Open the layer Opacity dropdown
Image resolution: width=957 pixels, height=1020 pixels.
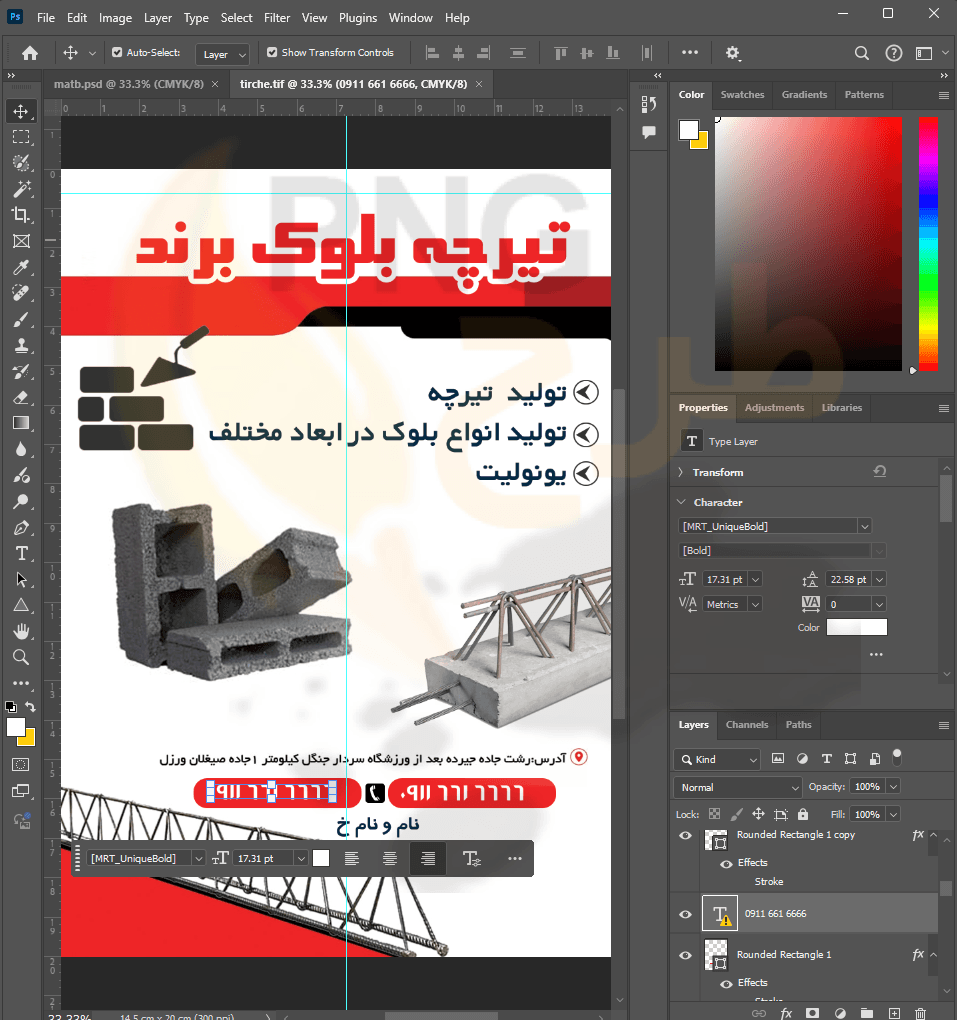pyautogui.click(x=894, y=786)
